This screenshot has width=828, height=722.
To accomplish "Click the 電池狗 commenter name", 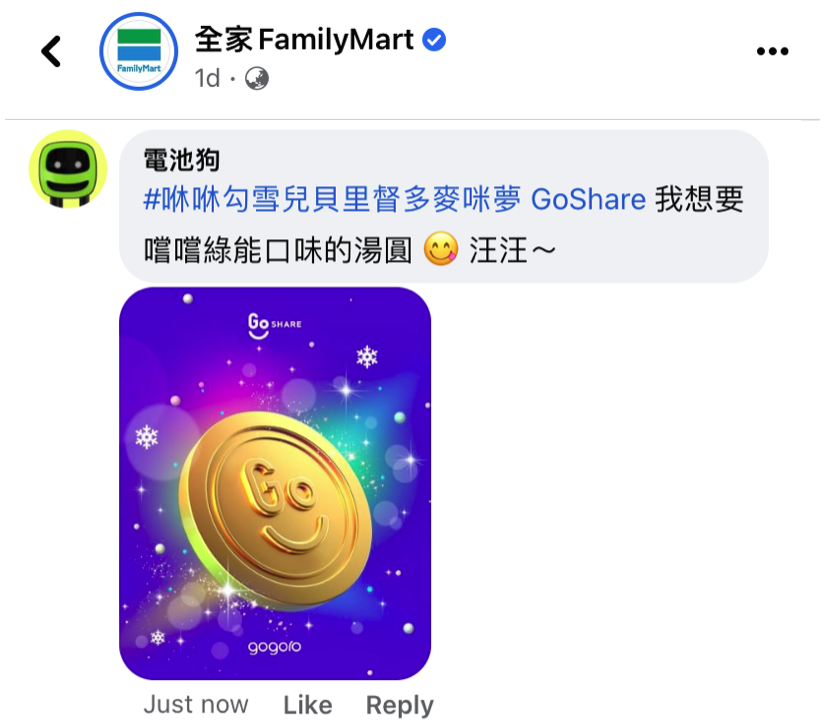I will point(182,160).
